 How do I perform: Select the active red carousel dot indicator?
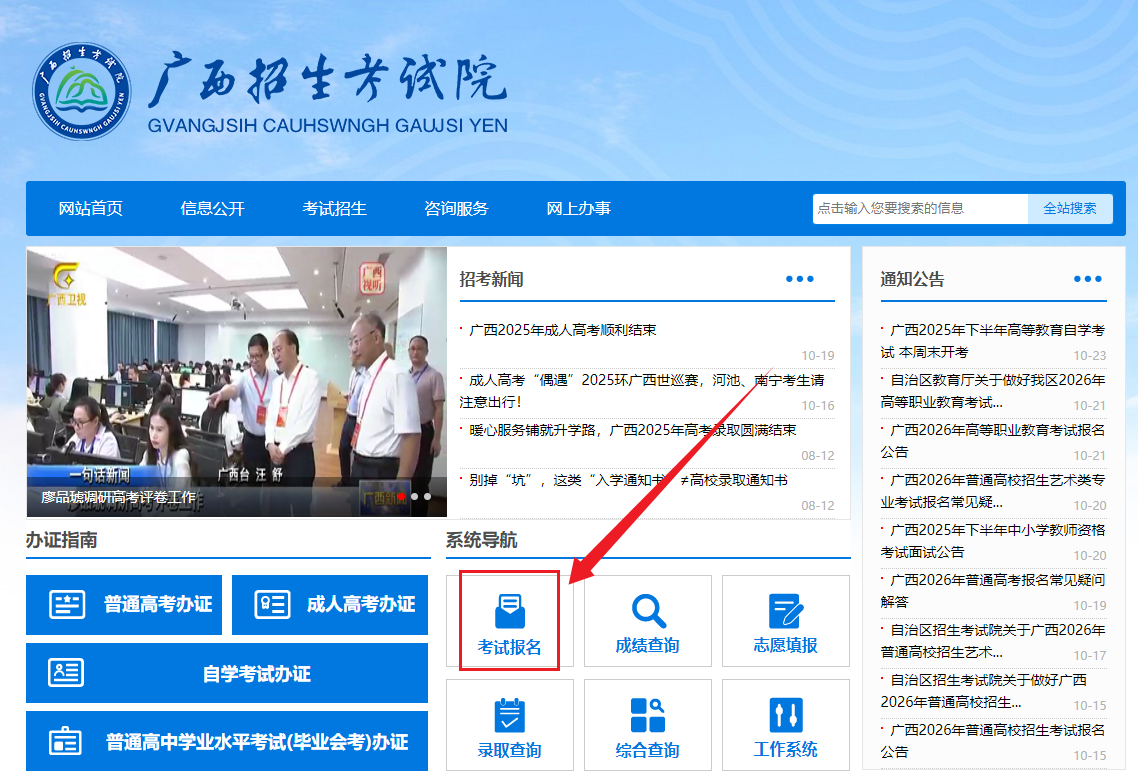[401, 496]
